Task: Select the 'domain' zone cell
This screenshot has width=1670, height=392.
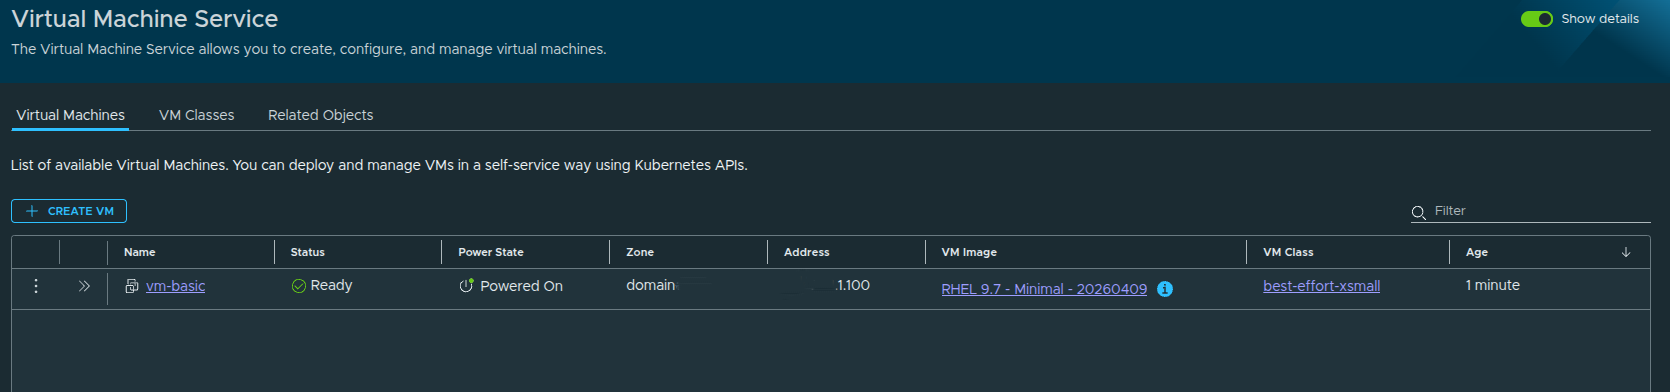Action: (651, 286)
